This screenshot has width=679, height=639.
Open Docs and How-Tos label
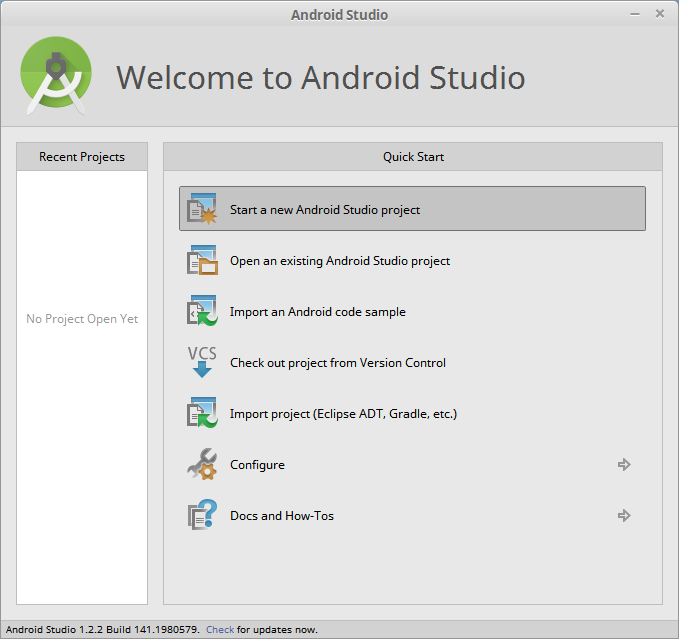282,516
